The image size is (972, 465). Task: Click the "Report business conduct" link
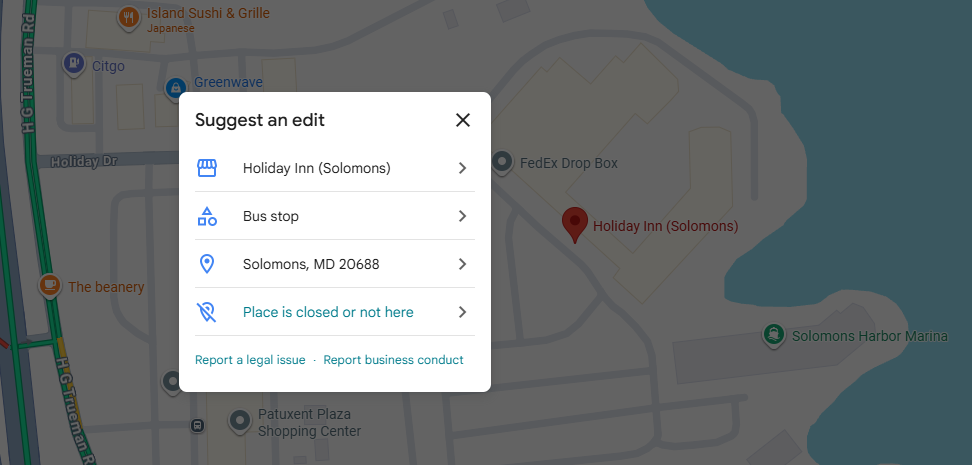[x=393, y=360]
